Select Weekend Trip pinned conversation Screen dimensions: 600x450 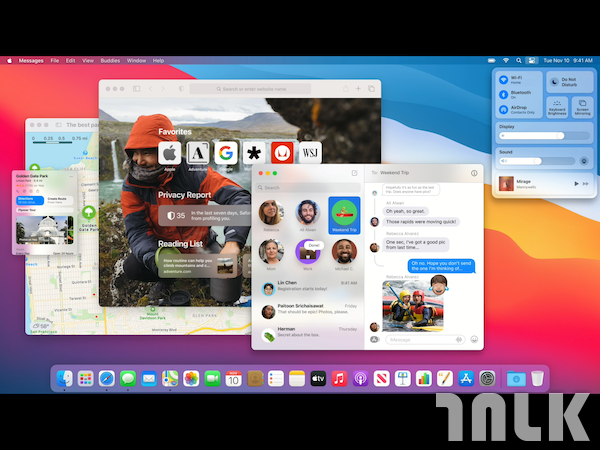(x=344, y=215)
